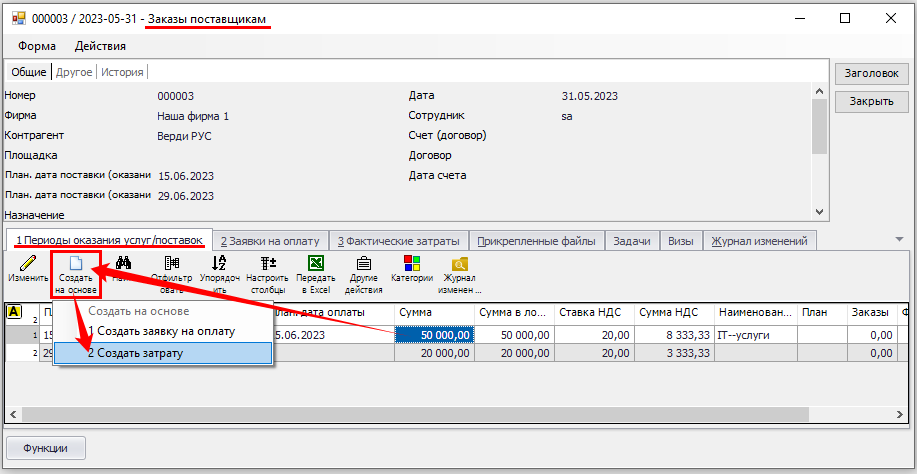Viewport: 917px width, 474px height.
Task: Open the История tab
Action: tap(123, 72)
